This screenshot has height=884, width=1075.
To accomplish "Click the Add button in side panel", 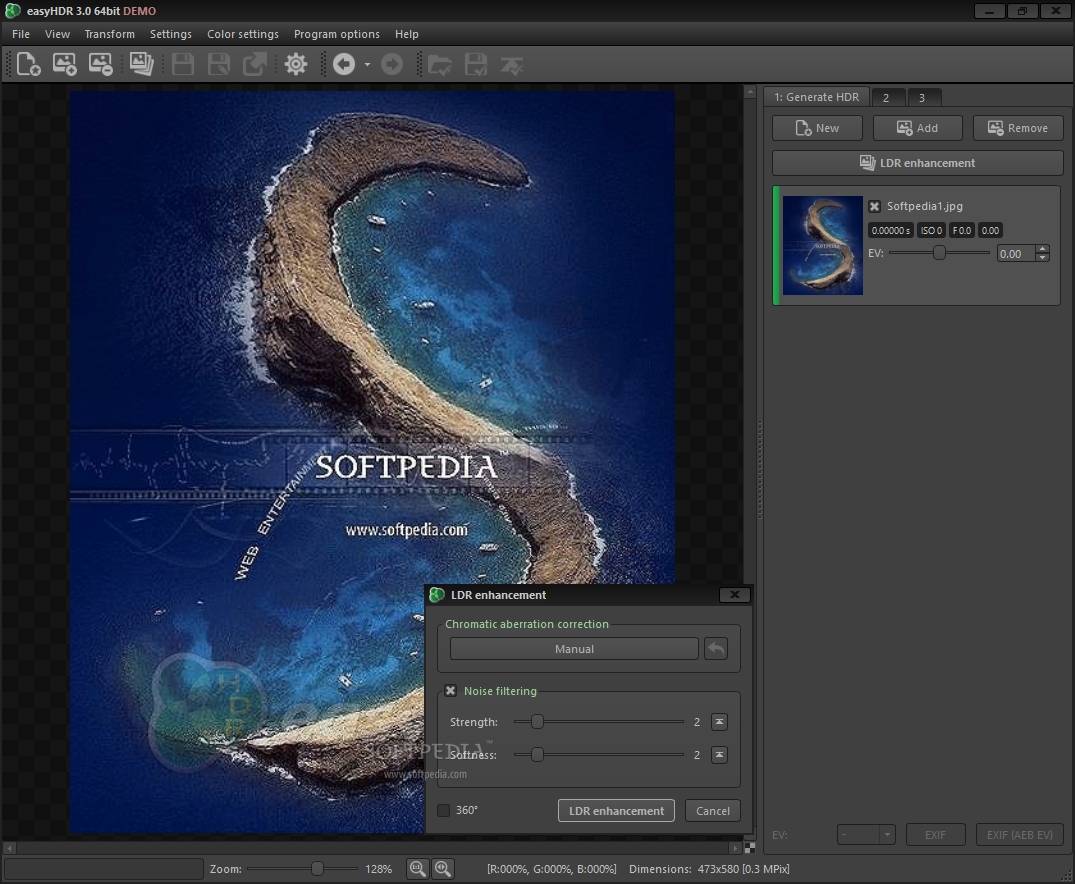I will coord(917,128).
